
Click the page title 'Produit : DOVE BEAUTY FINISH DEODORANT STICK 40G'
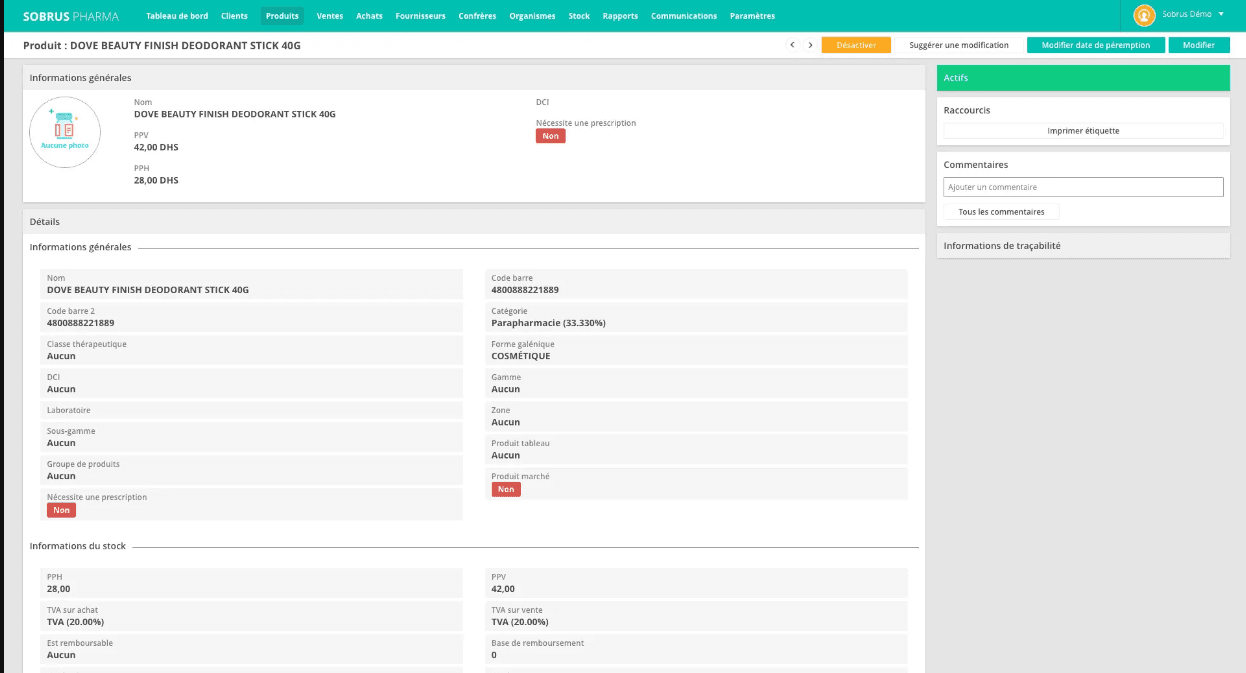tap(162, 46)
